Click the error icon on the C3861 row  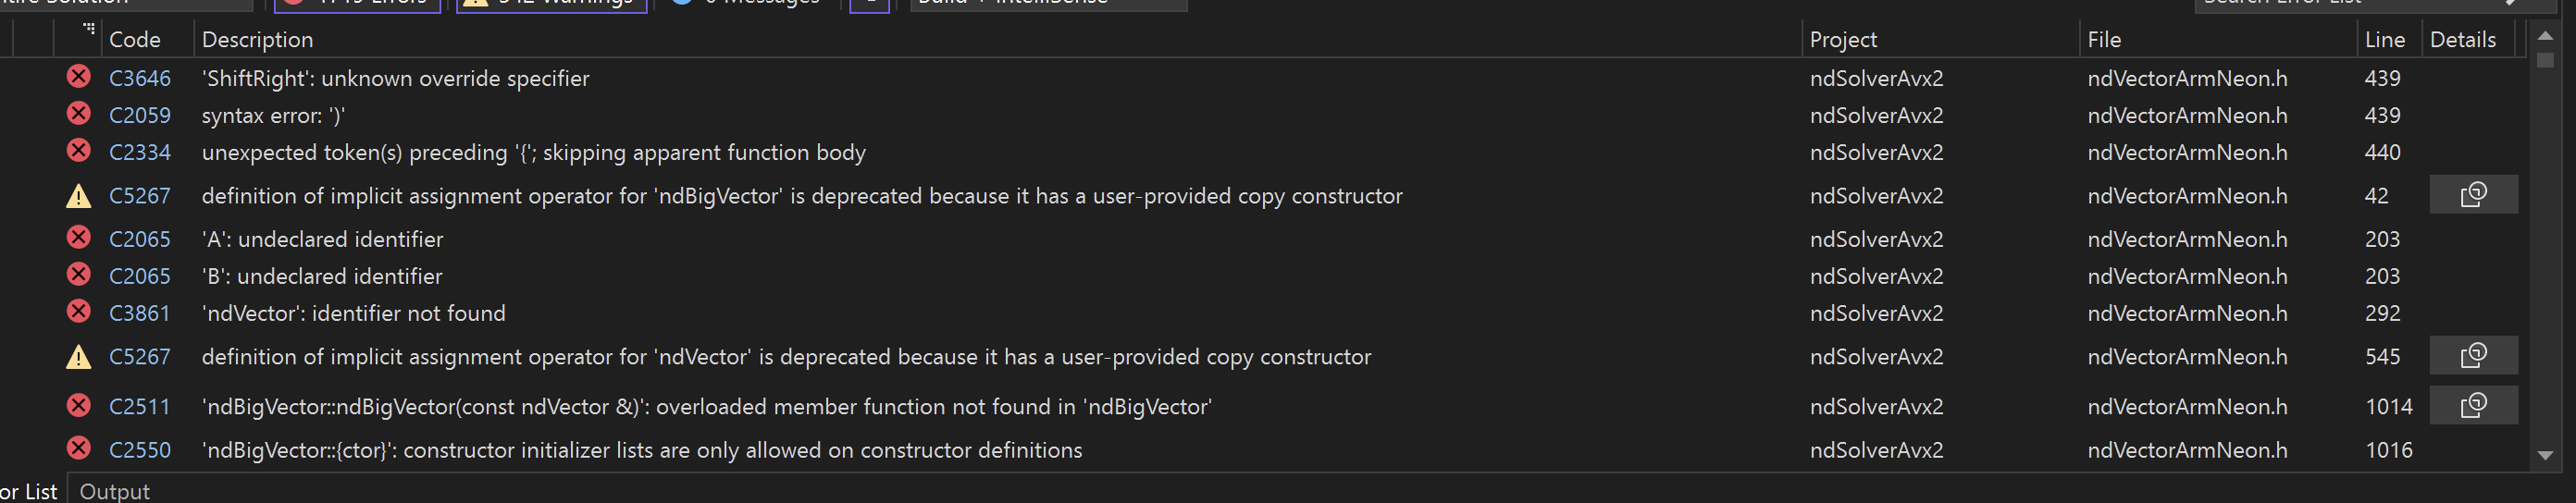(x=78, y=312)
